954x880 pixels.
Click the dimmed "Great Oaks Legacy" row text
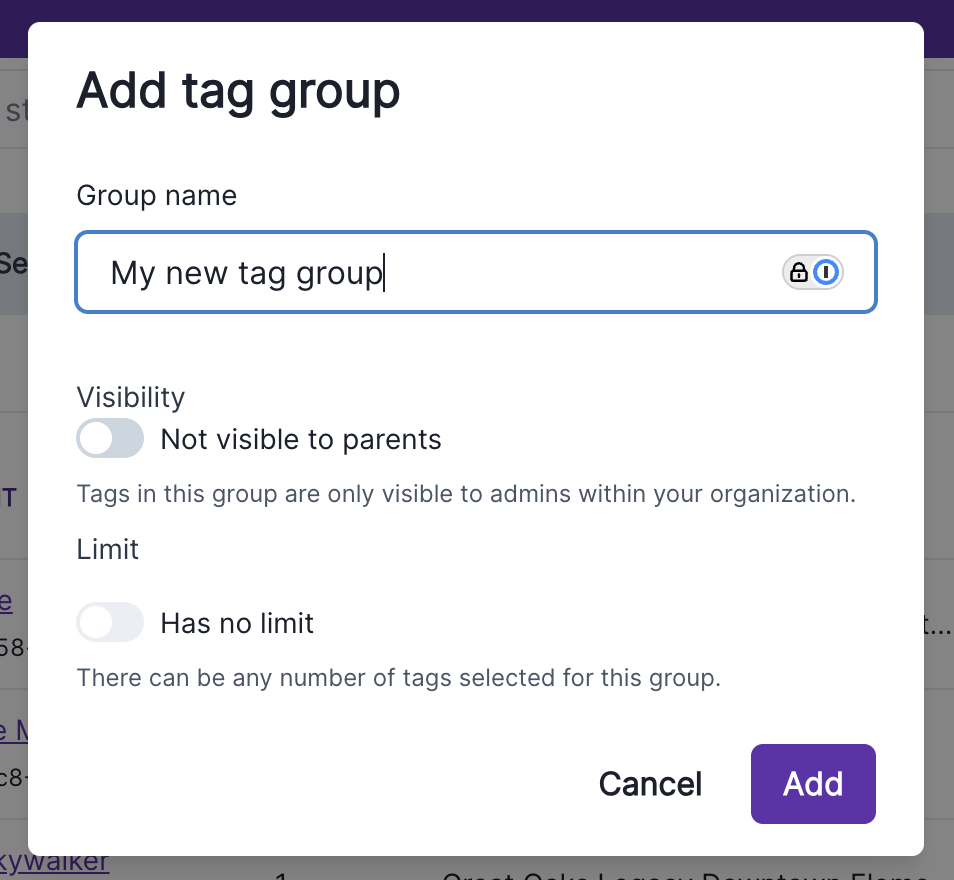tap(690, 874)
